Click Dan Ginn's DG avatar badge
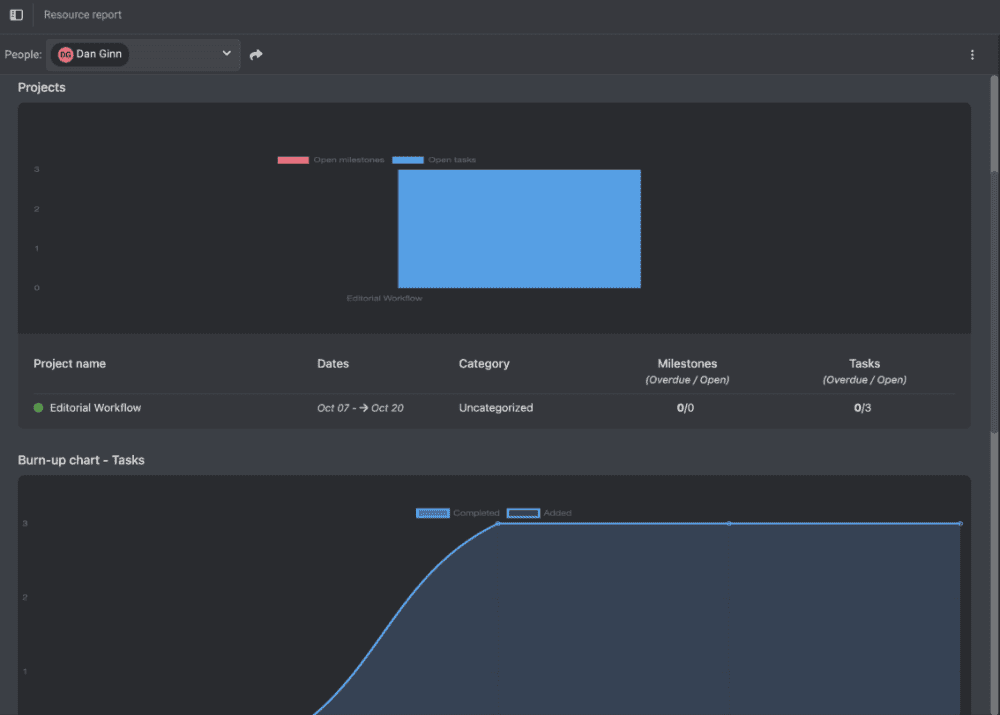Image resolution: width=1000 pixels, height=715 pixels. click(x=65, y=55)
